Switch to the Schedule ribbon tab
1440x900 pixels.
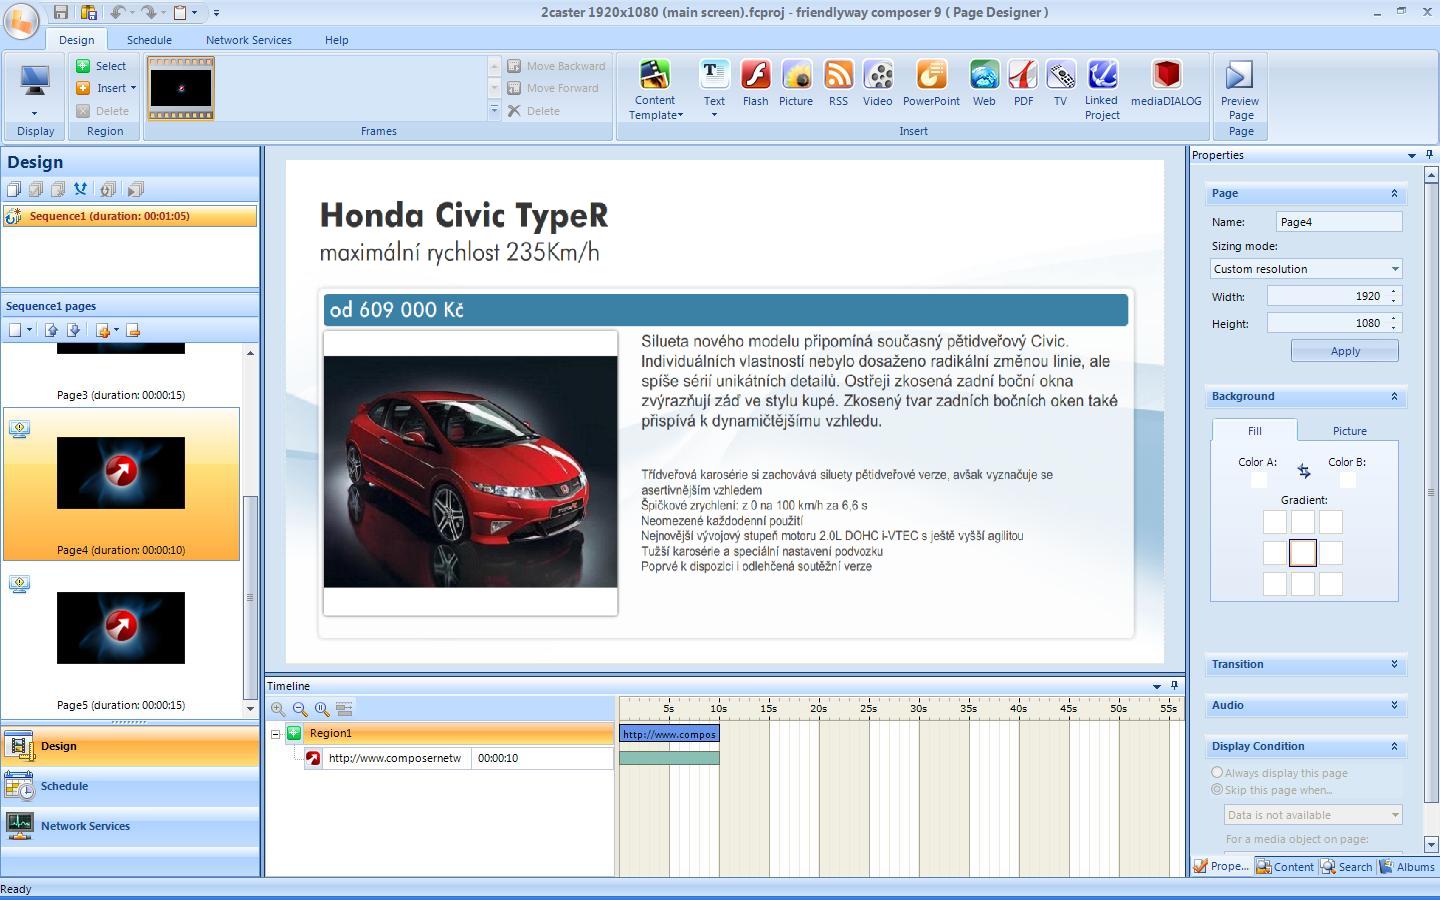149,40
